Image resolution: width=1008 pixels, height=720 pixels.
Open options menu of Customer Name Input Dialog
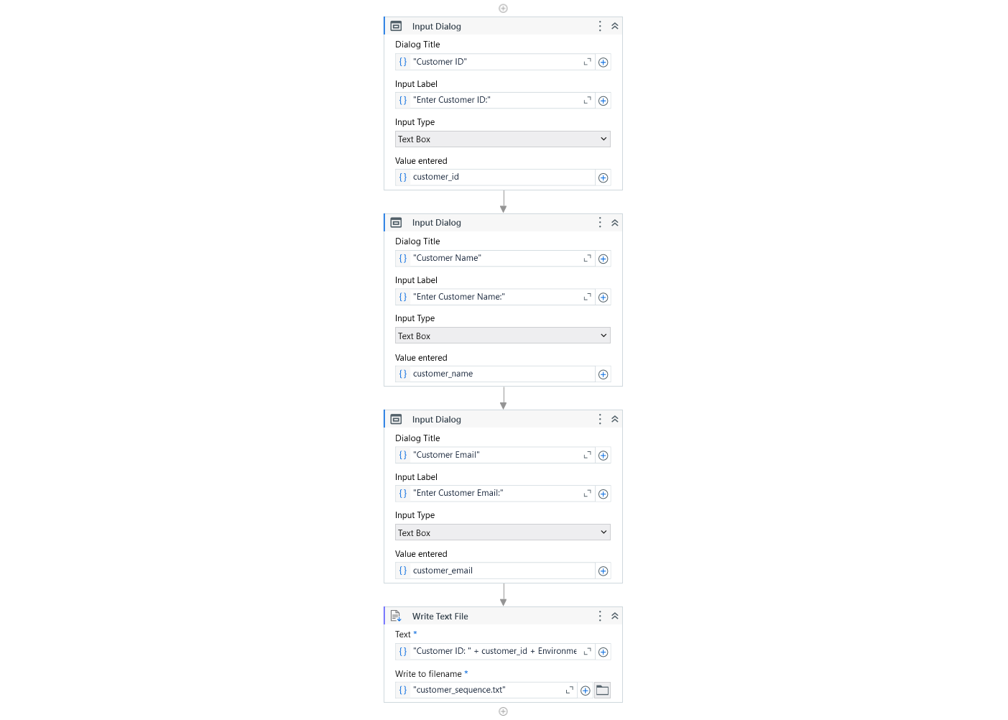click(x=600, y=222)
